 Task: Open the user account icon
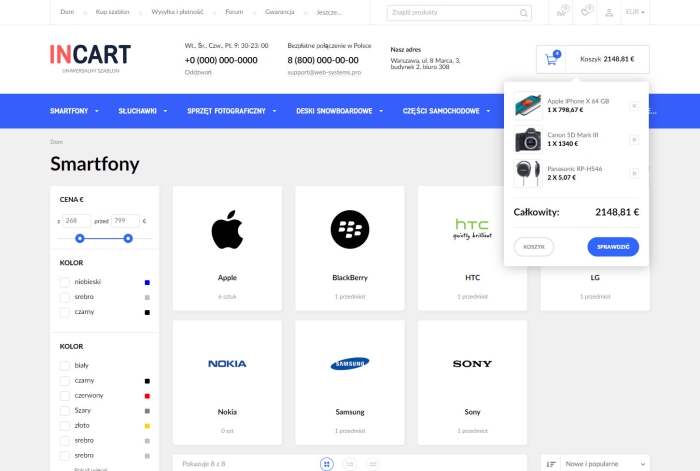pos(609,13)
